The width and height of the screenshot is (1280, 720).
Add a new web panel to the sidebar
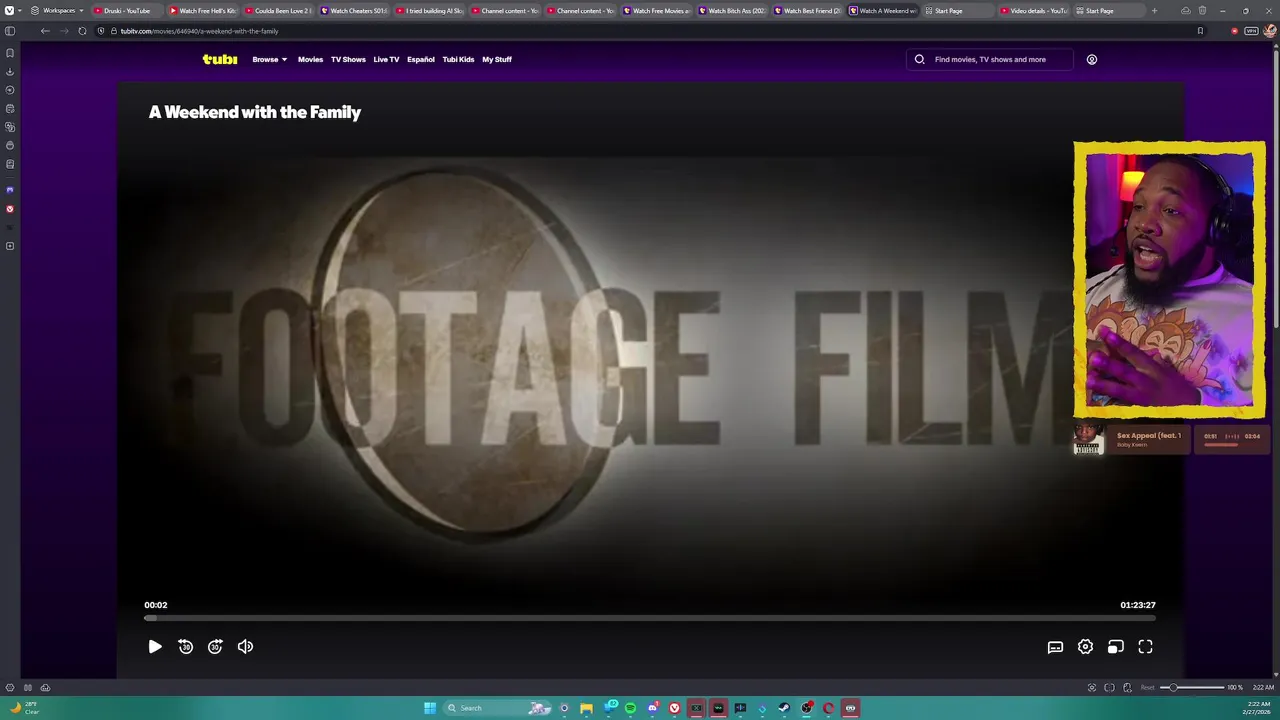tap(10, 246)
